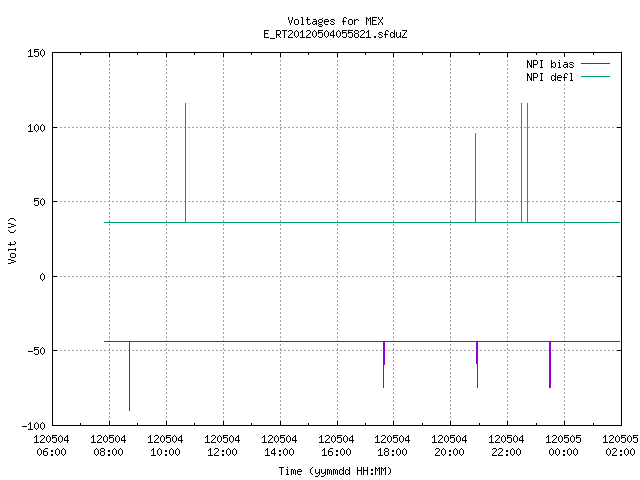Click the plot title 'Voltages for MEX'
This screenshot has height=480, width=640.
tap(335, 21)
